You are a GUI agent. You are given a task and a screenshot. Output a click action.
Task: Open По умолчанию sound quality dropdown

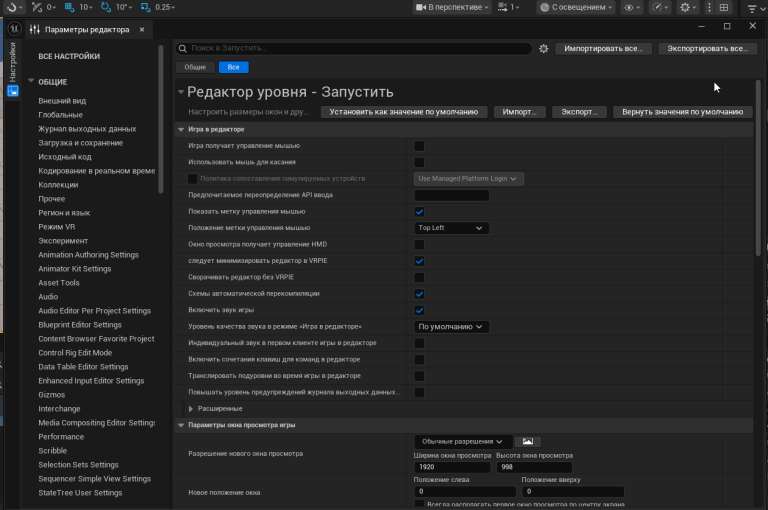point(451,327)
